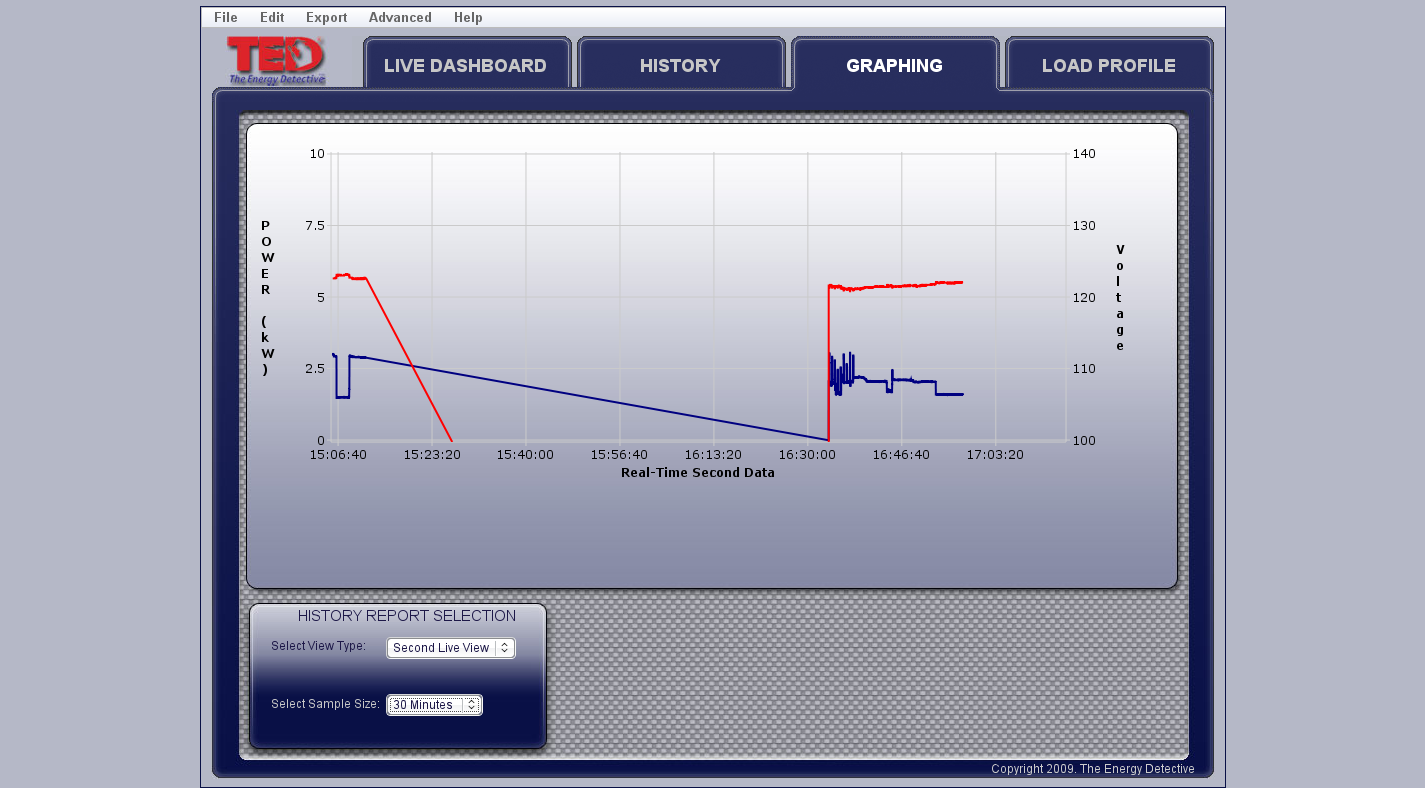Click the Copyright 2009 Energy Detective text
1425x788 pixels.
(1092, 769)
